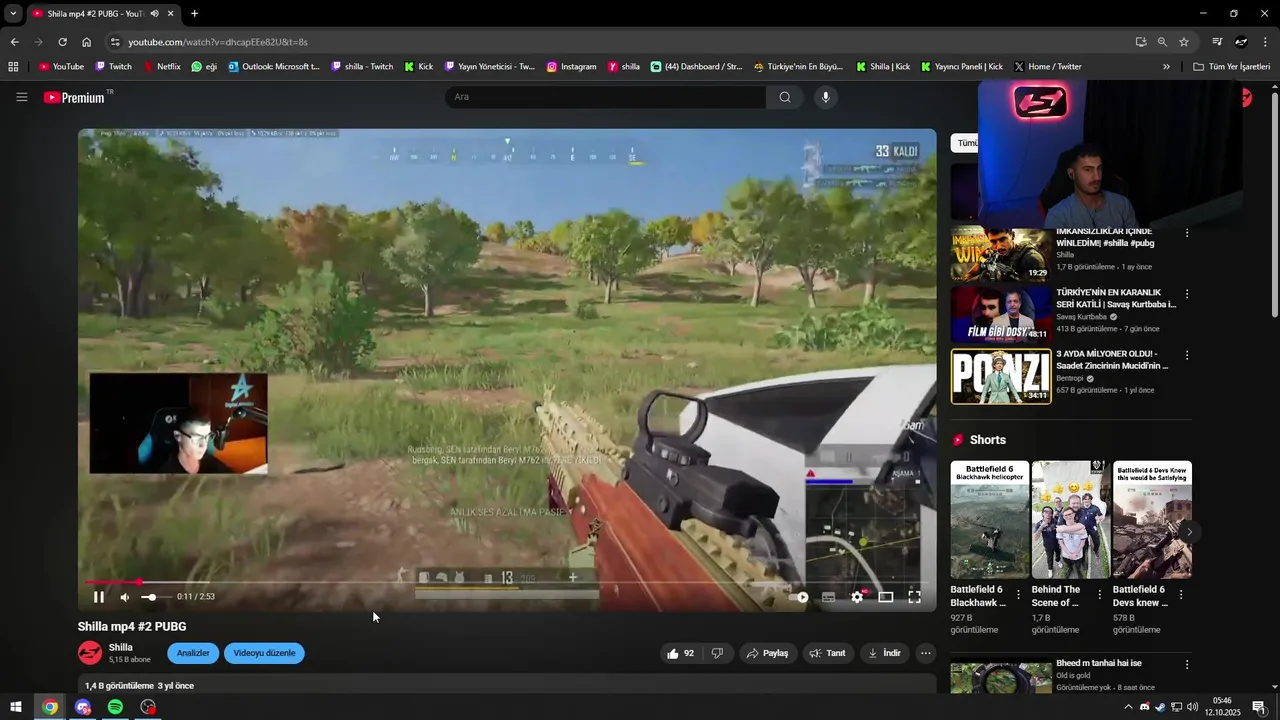Image resolution: width=1280 pixels, height=720 pixels.
Task: Open player settings gear icon
Action: click(x=857, y=597)
